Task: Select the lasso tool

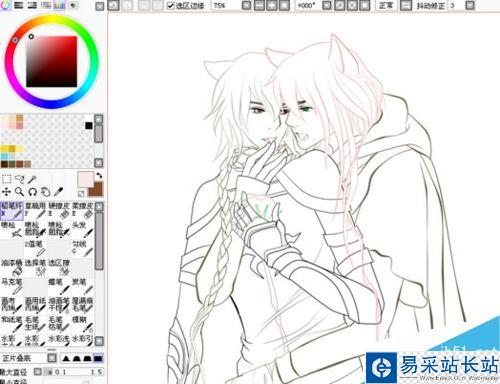Action: [x=20, y=179]
